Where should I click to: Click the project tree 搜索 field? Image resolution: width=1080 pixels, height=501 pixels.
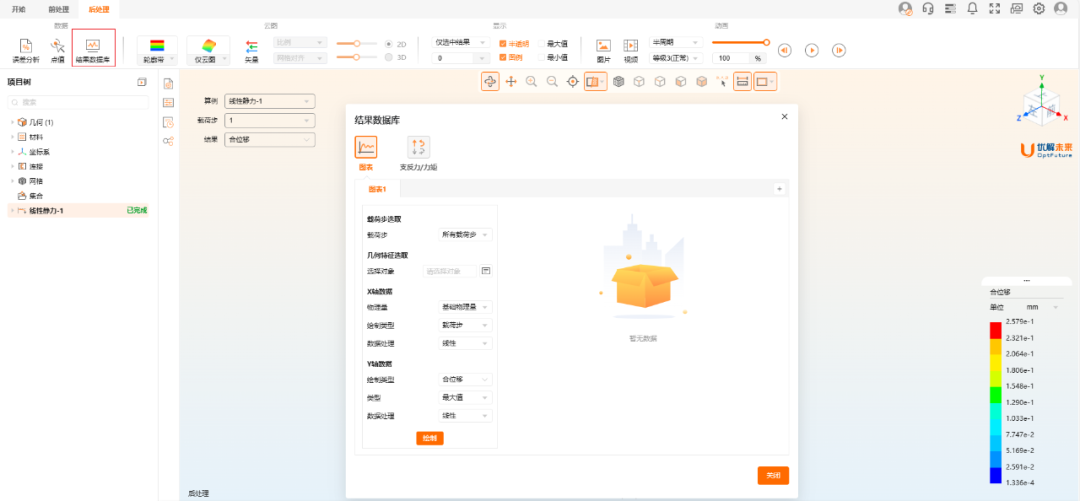(78, 102)
